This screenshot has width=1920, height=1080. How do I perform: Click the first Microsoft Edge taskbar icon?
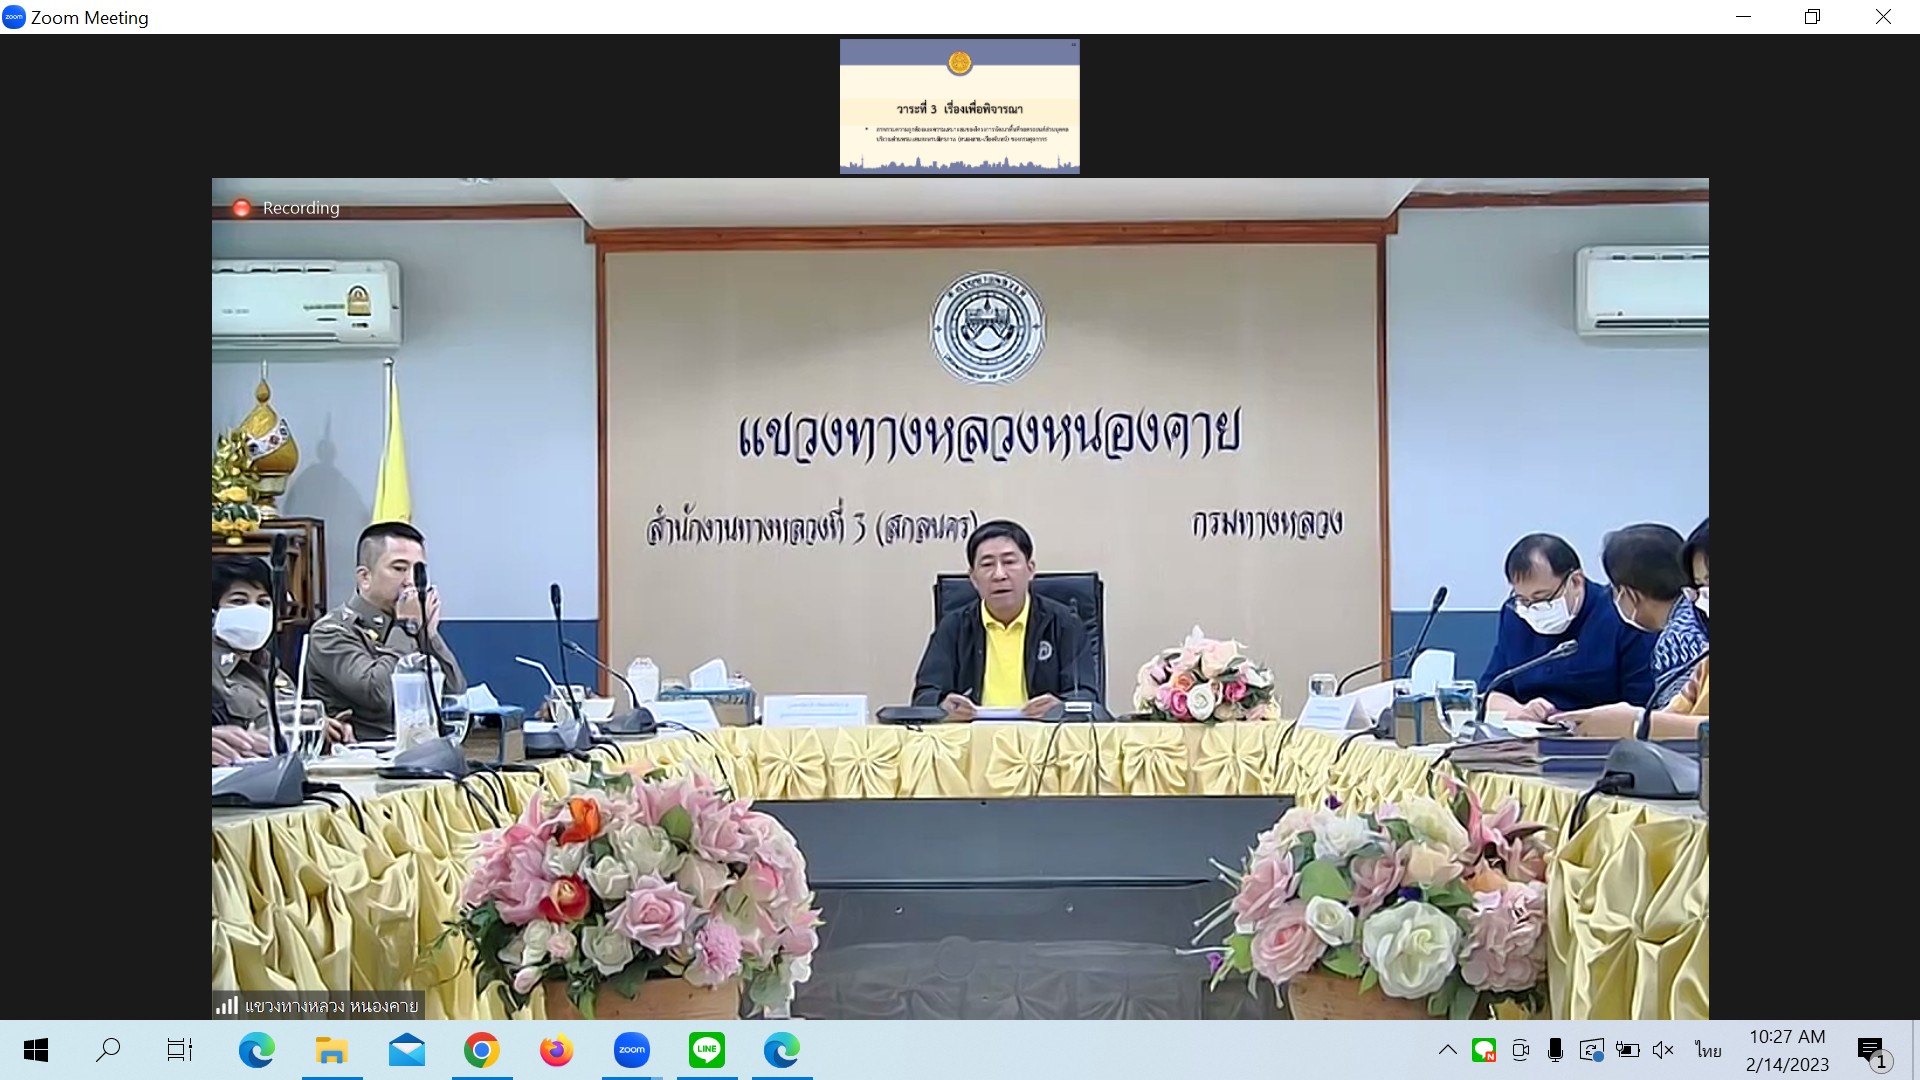(x=256, y=1050)
